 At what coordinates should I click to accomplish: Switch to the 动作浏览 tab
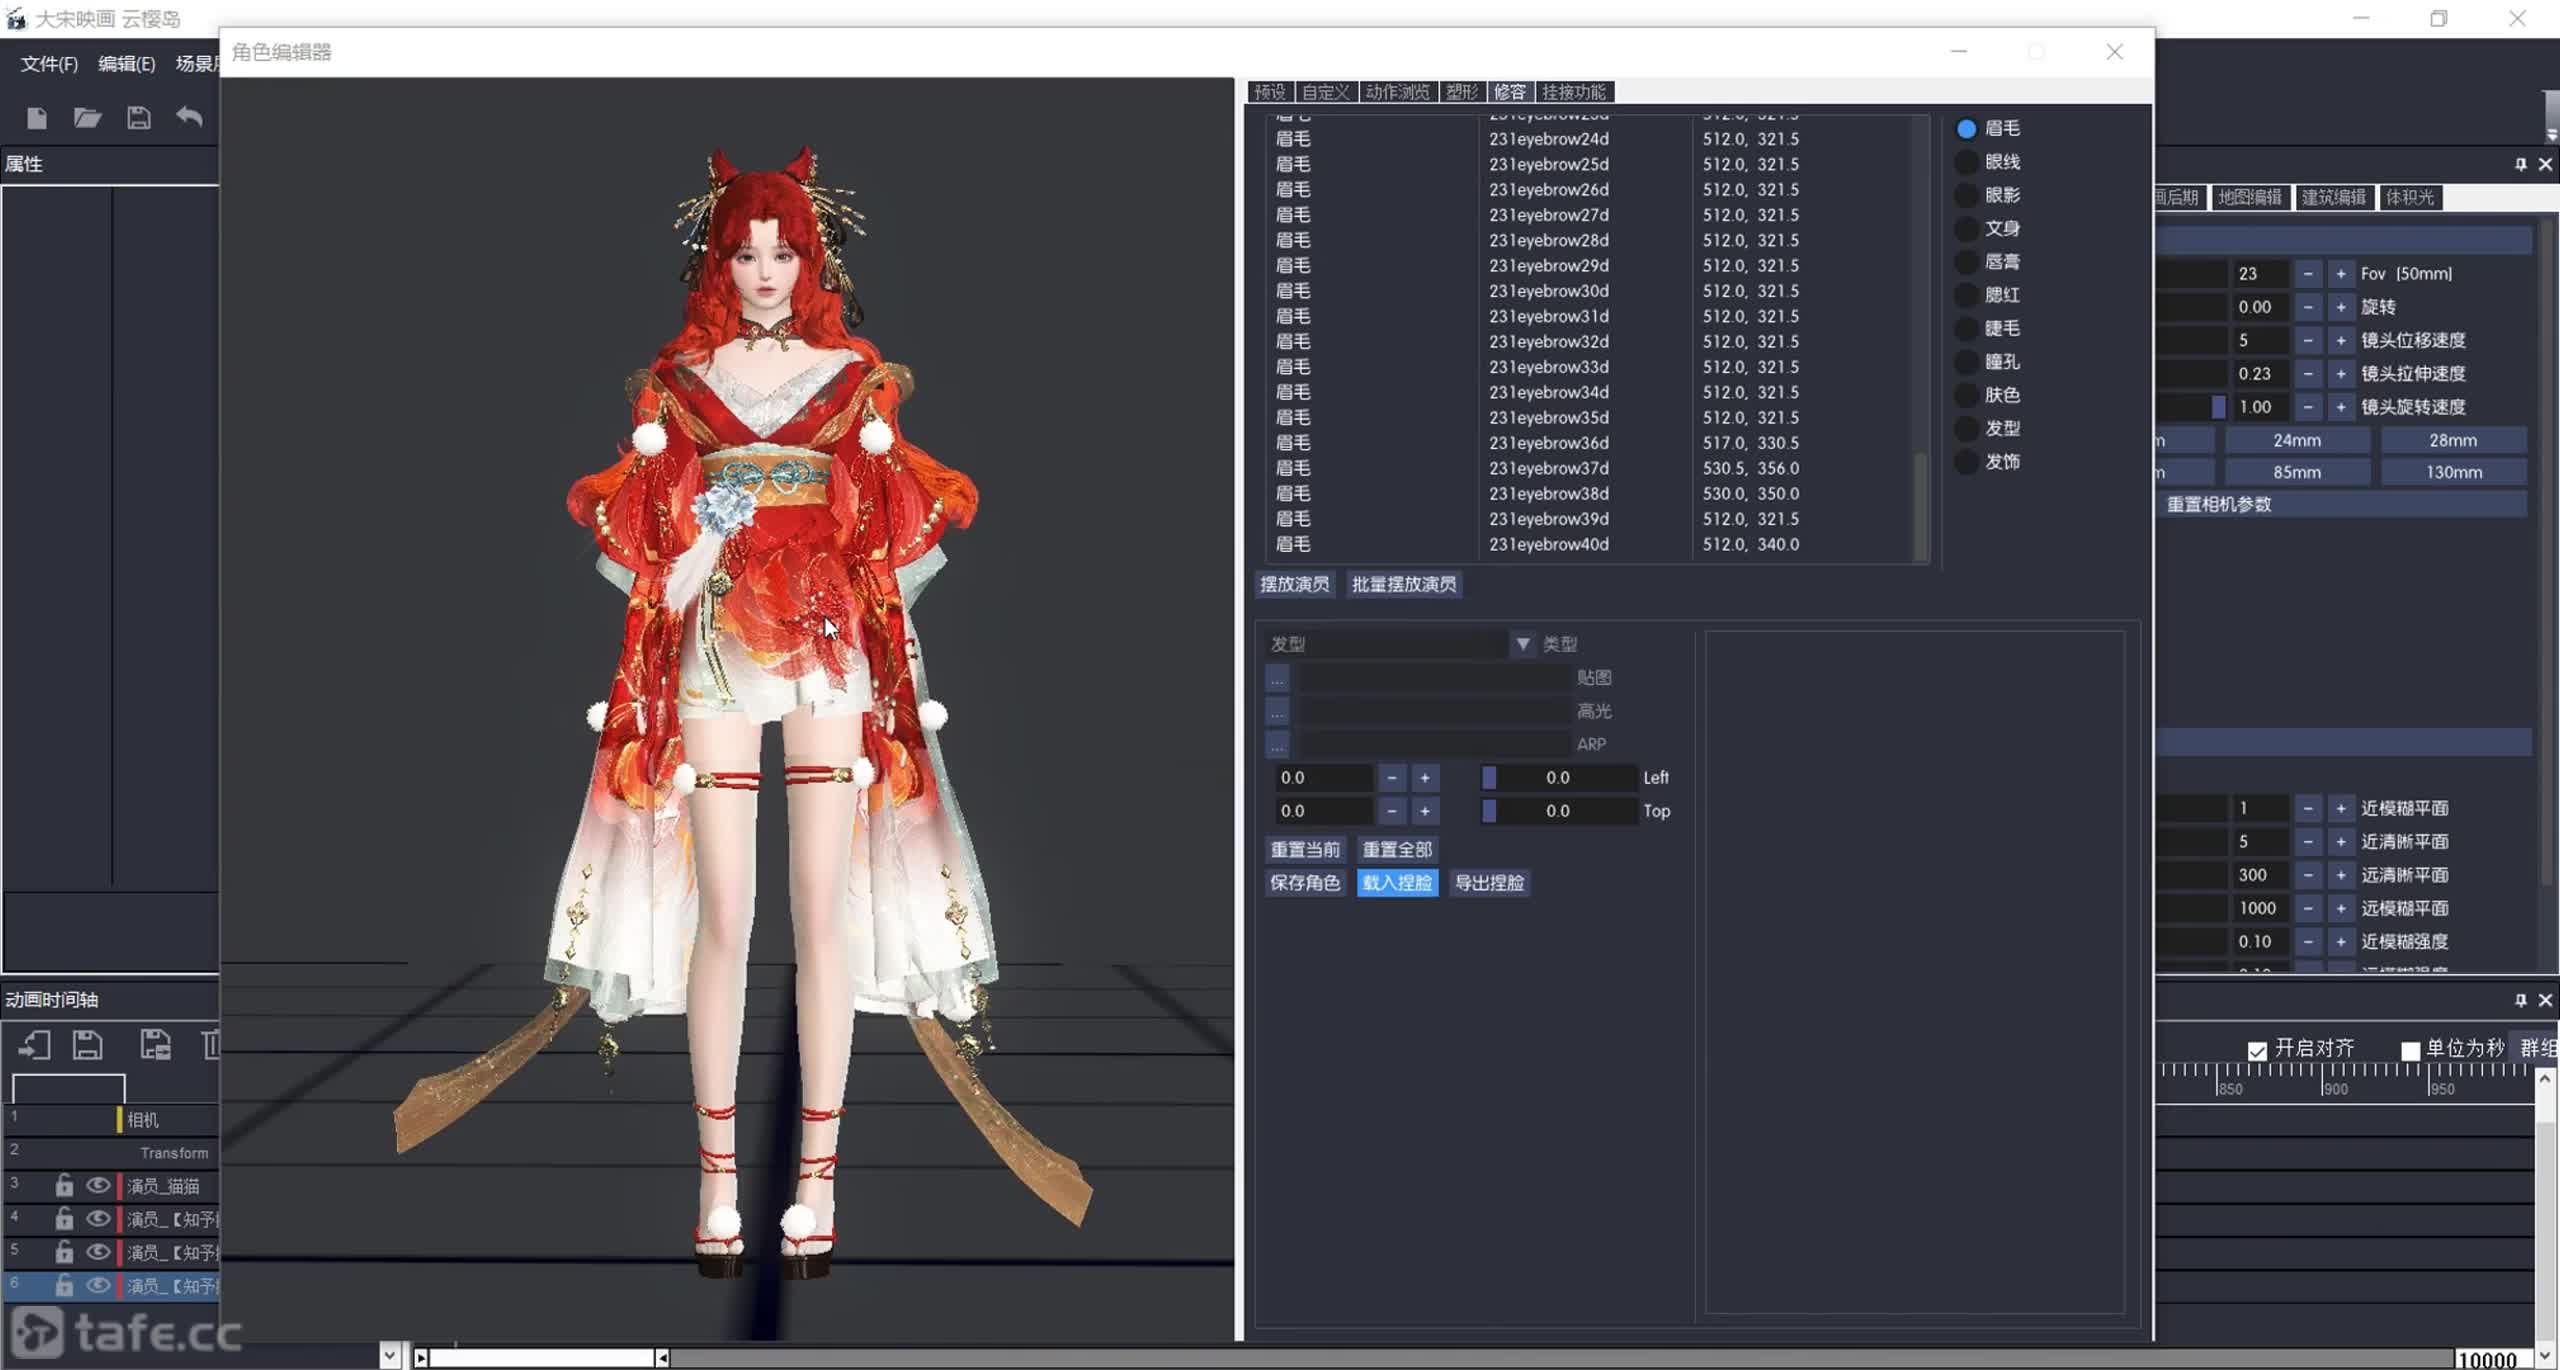point(1397,92)
